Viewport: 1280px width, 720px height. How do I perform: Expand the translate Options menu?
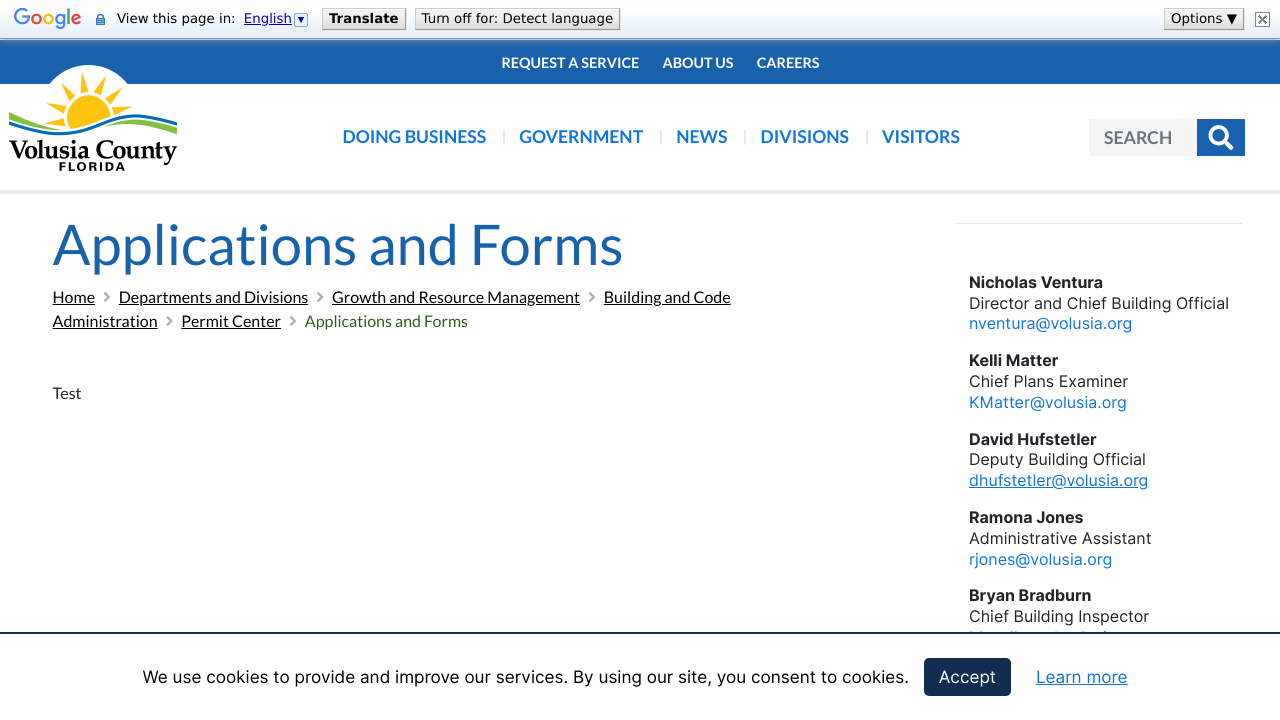coord(1203,19)
